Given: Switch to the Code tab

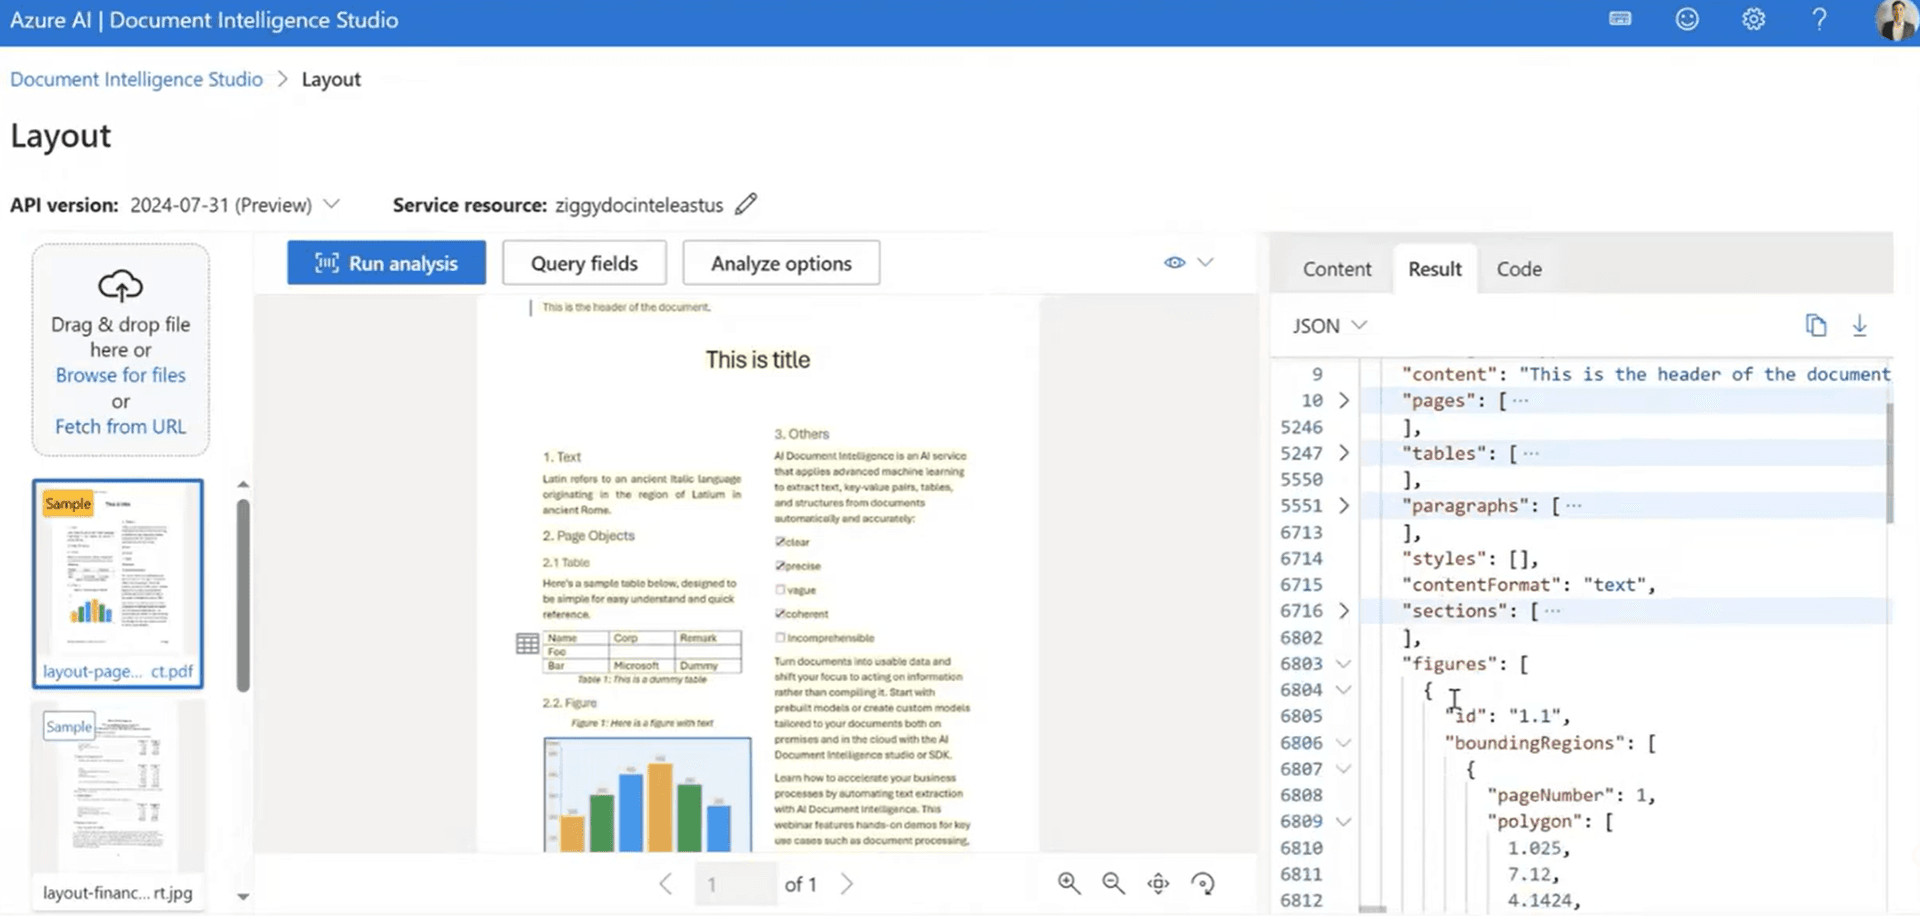Looking at the screenshot, I should tap(1519, 268).
